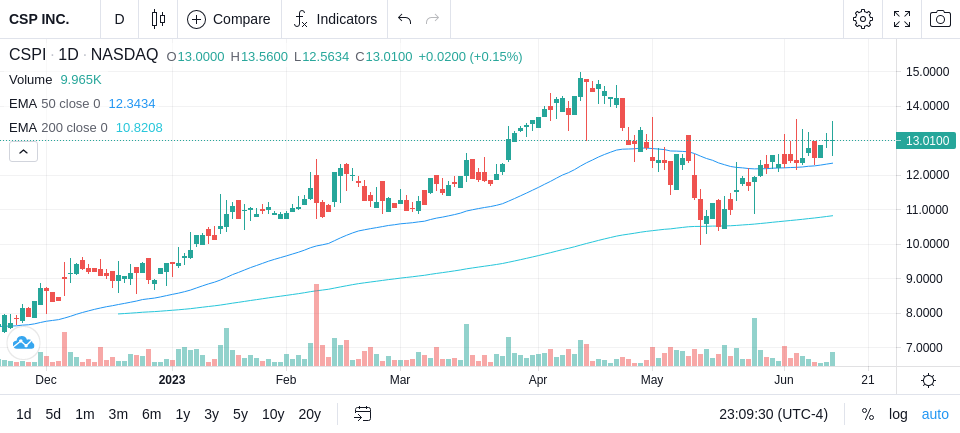
Task: Click the Apr label on time axis
Action: click(x=538, y=380)
